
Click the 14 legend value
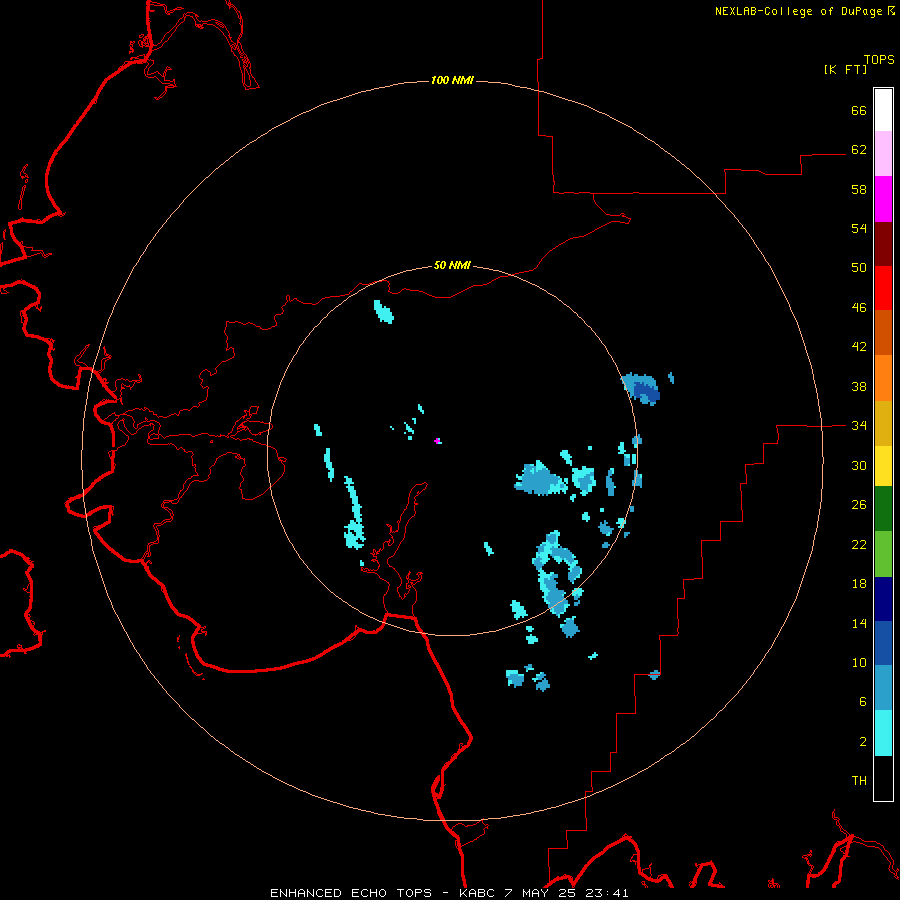(x=859, y=623)
